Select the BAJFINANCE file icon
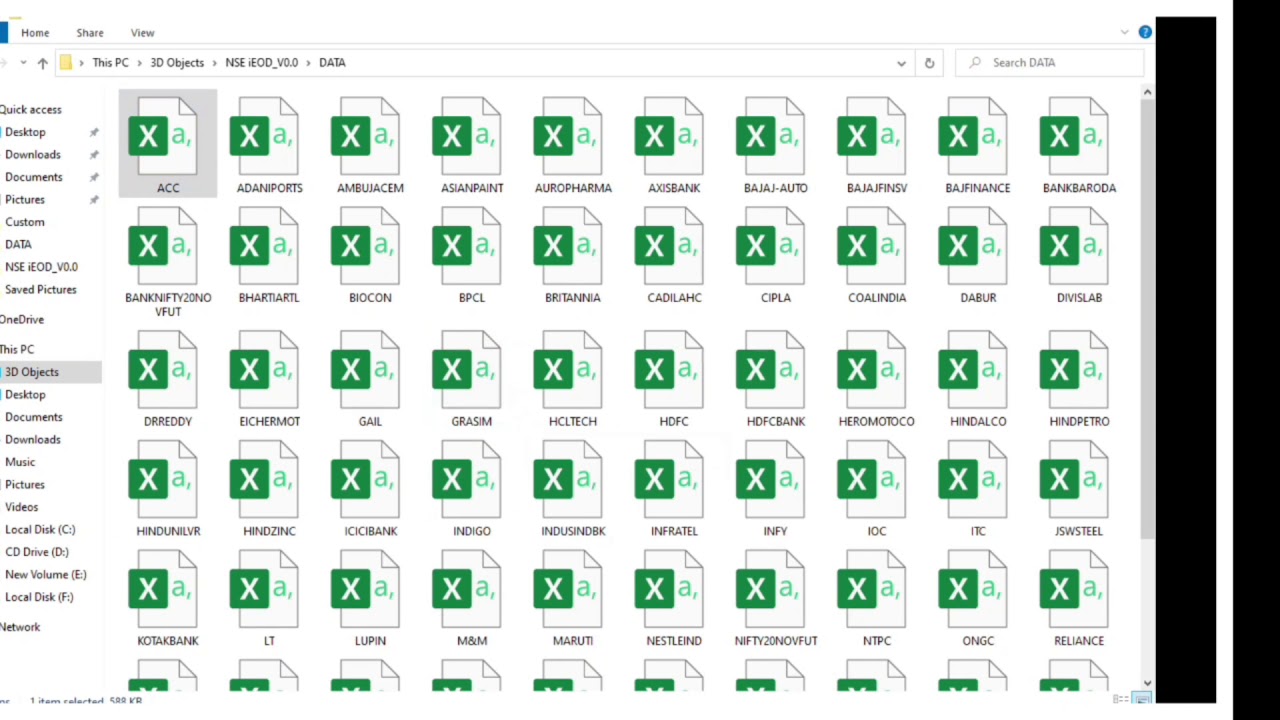1280x720 pixels. [972, 135]
